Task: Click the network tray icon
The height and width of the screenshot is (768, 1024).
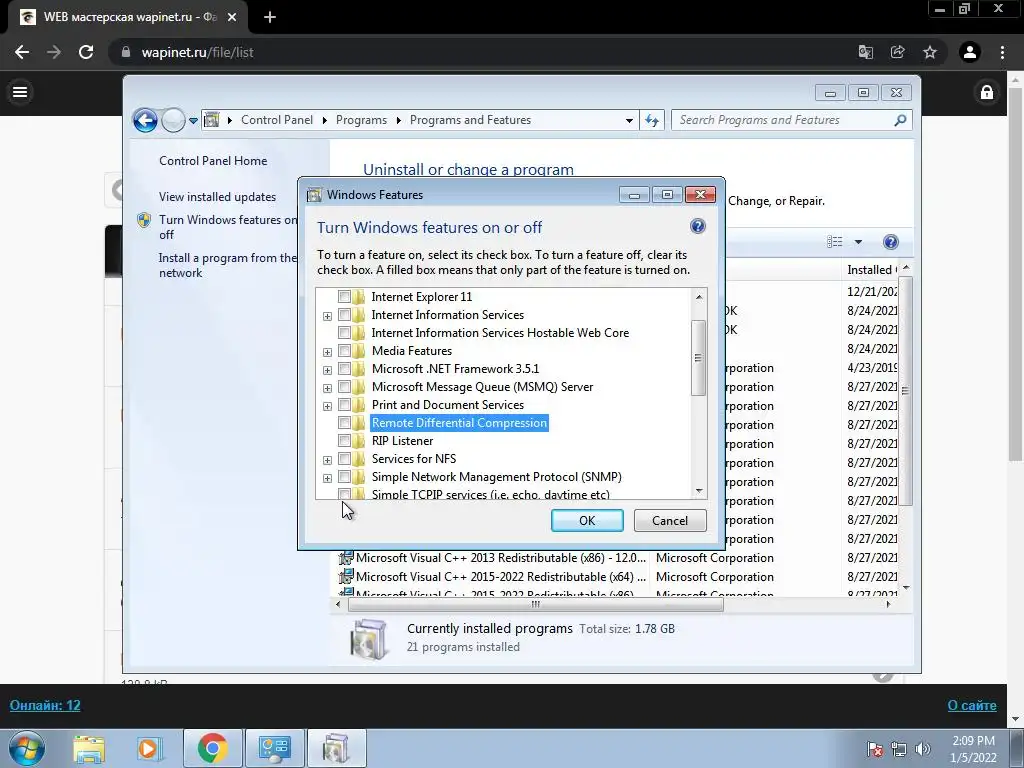Action: click(899, 749)
